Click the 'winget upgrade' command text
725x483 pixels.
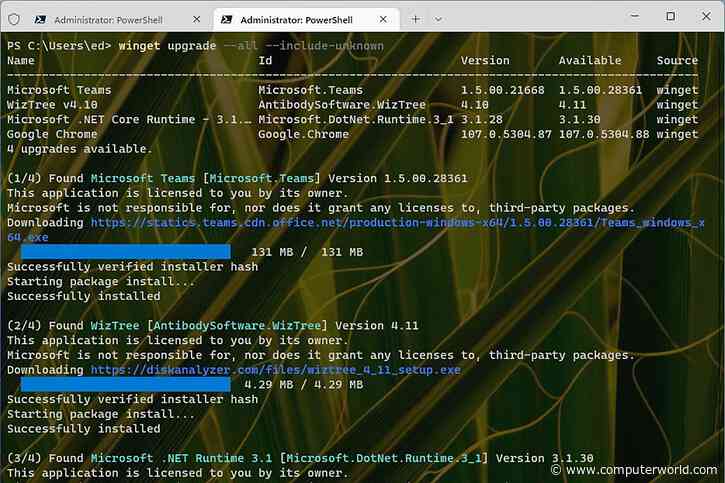point(167,46)
